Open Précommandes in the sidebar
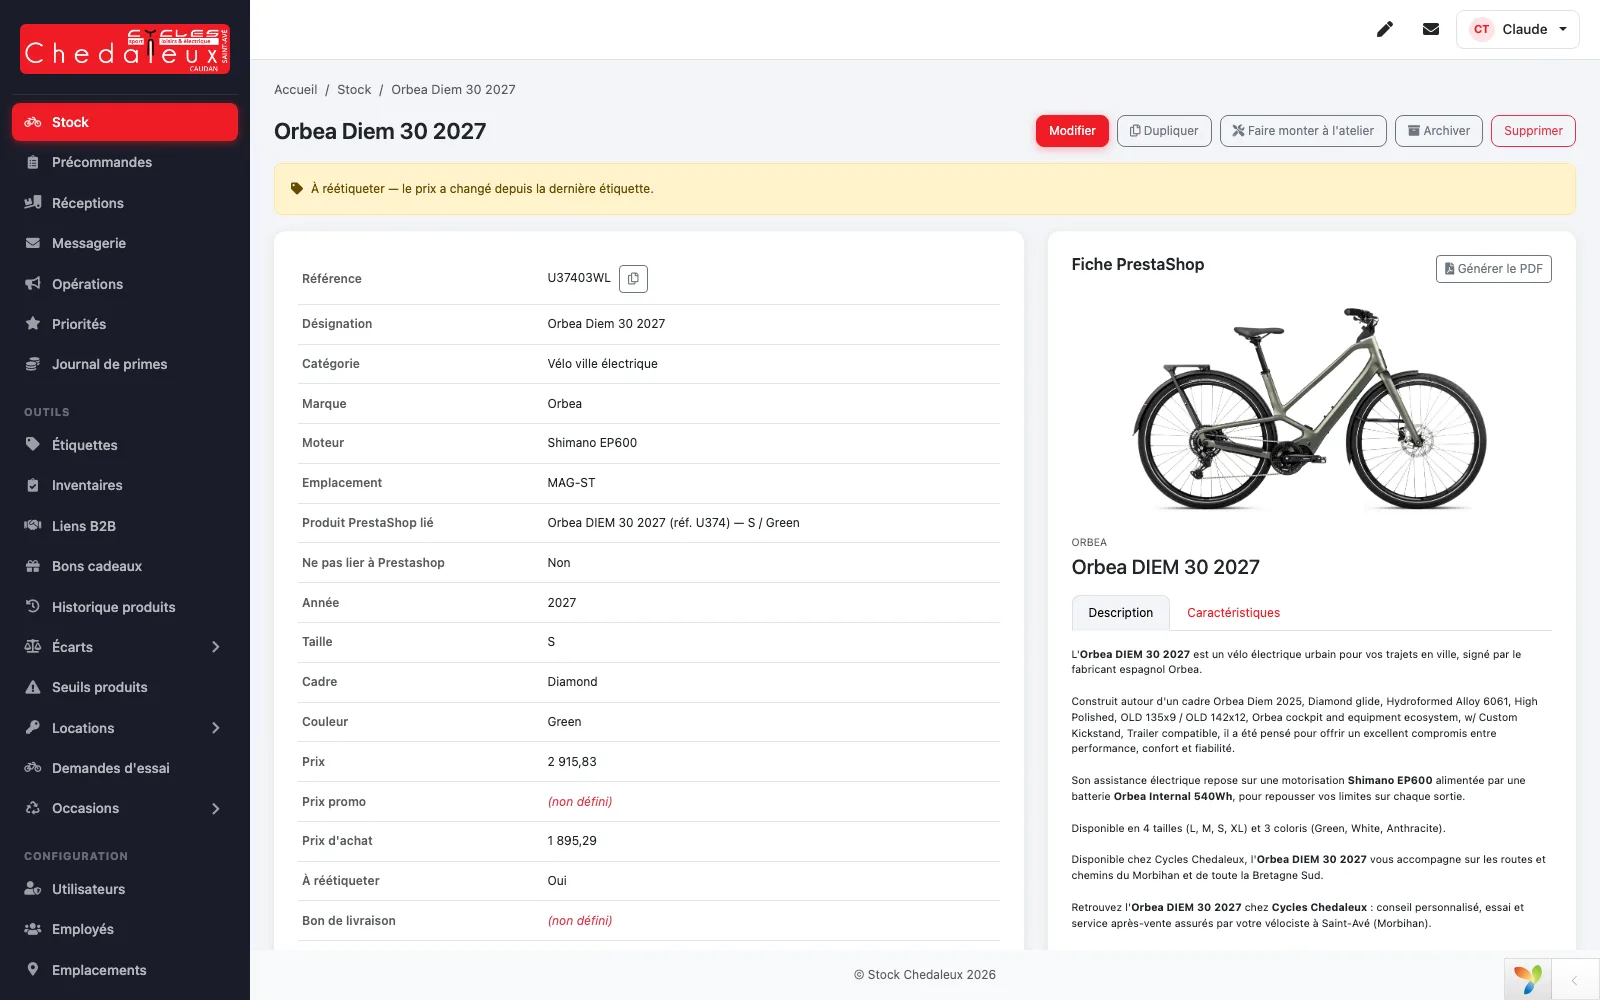 [x=125, y=162]
